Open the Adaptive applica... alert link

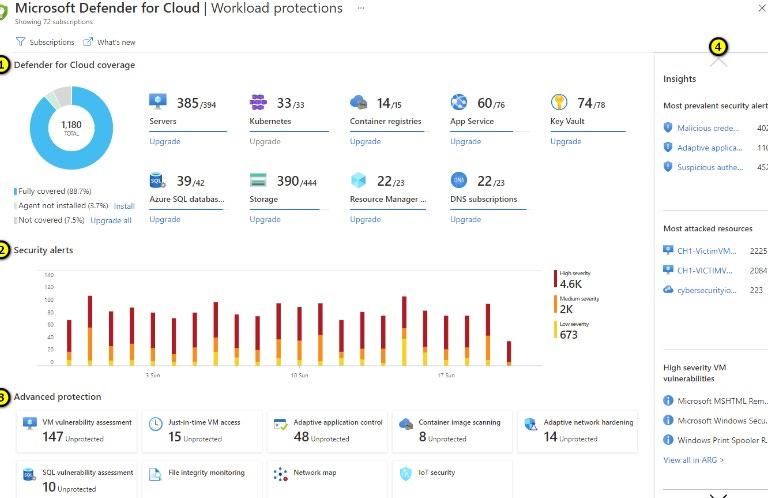(x=710, y=148)
